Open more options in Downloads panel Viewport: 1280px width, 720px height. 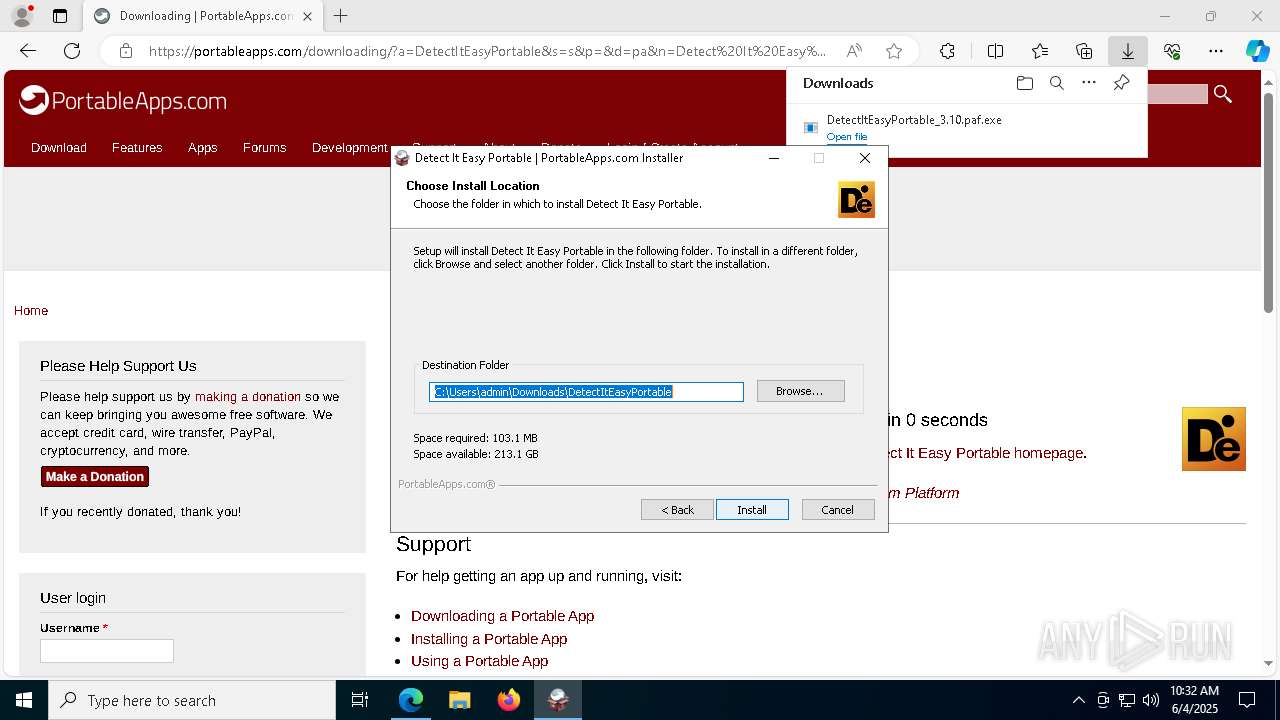1089,83
